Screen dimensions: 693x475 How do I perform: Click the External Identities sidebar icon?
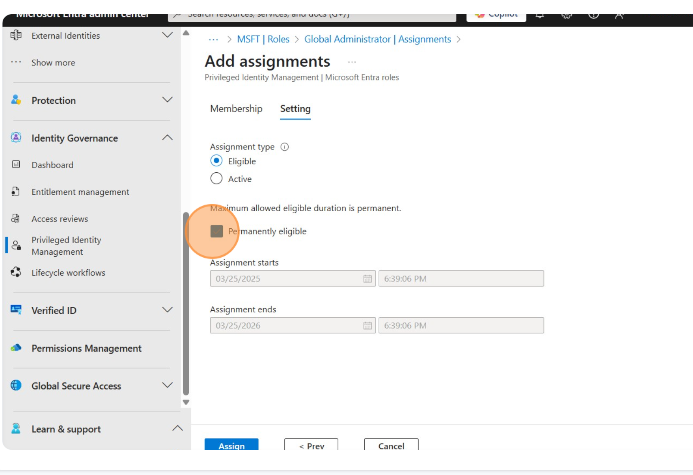click(16, 35)
